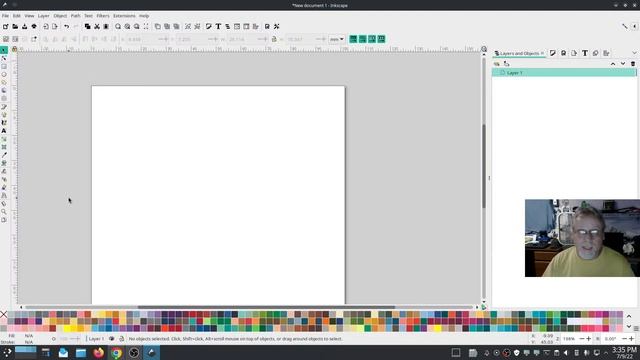Screen dimensions: 640x360
Task: Open the units mm dropdown
Action: (x=337, y=39)
